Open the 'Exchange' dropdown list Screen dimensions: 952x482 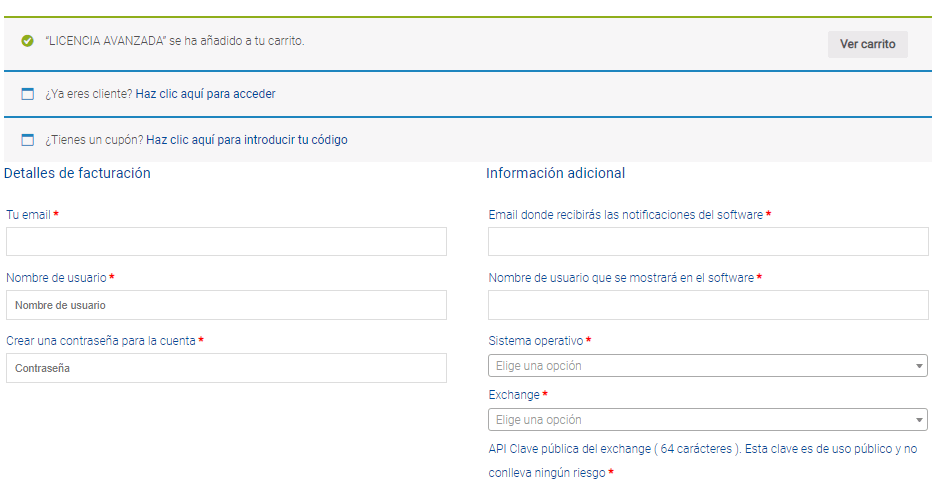pos(708,419)
